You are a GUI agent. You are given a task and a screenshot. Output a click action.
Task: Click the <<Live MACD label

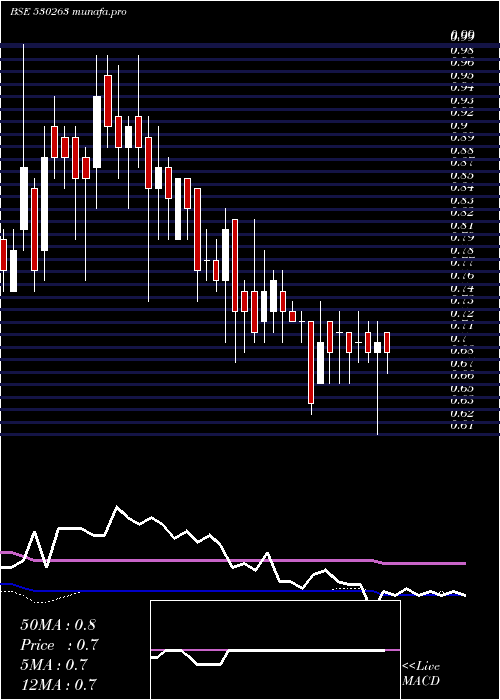(x=421, y=673)
